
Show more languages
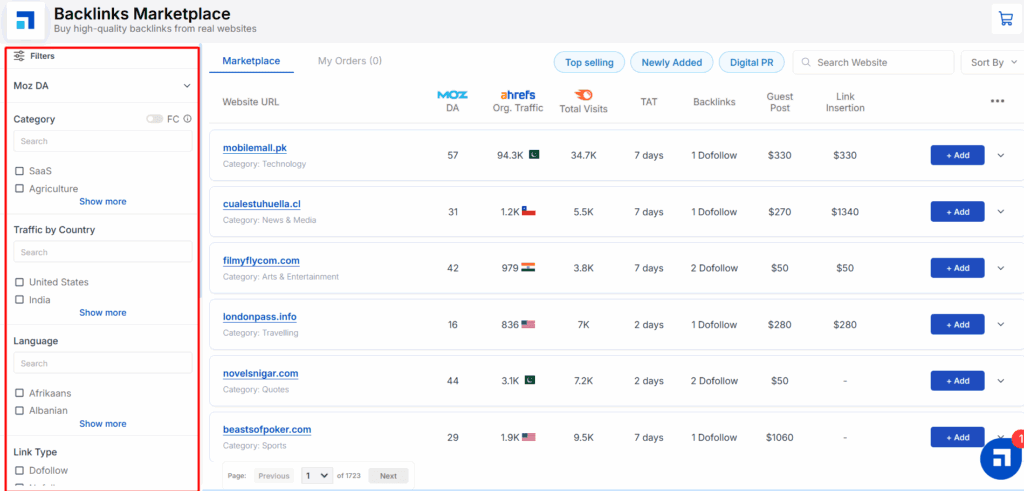point(103,424)
